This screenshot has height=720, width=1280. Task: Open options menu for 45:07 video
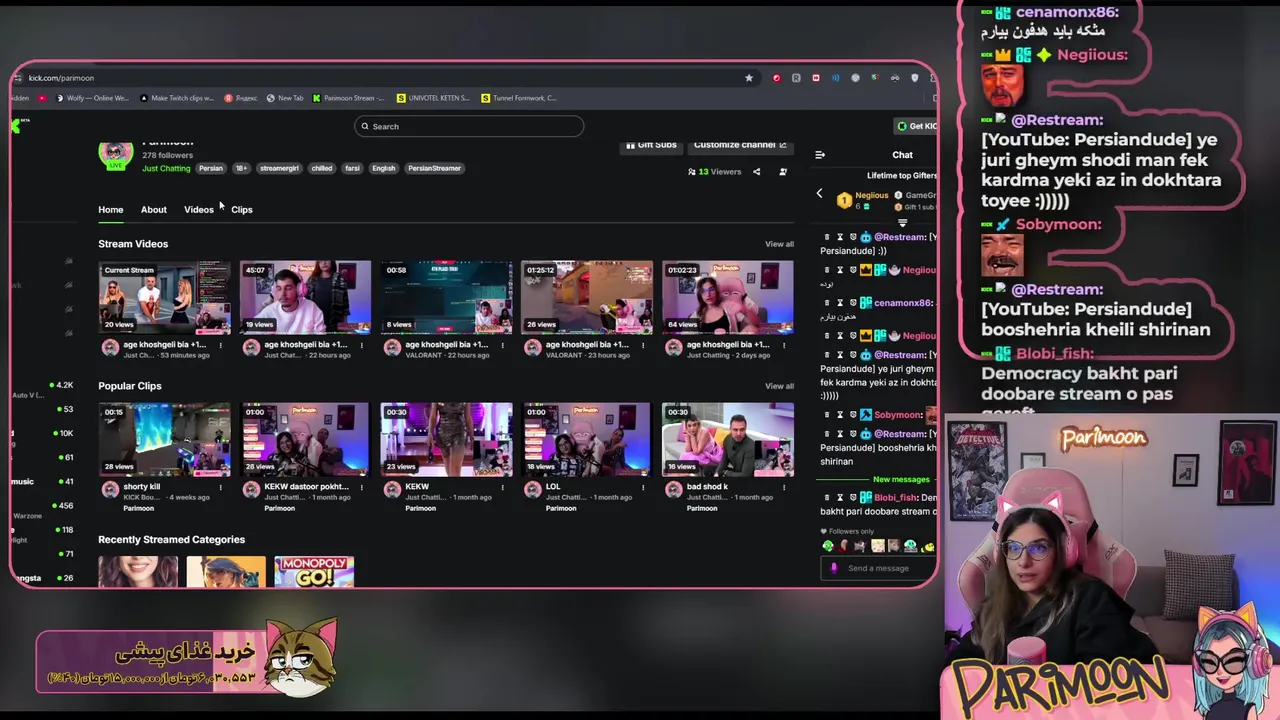[362, 345]
